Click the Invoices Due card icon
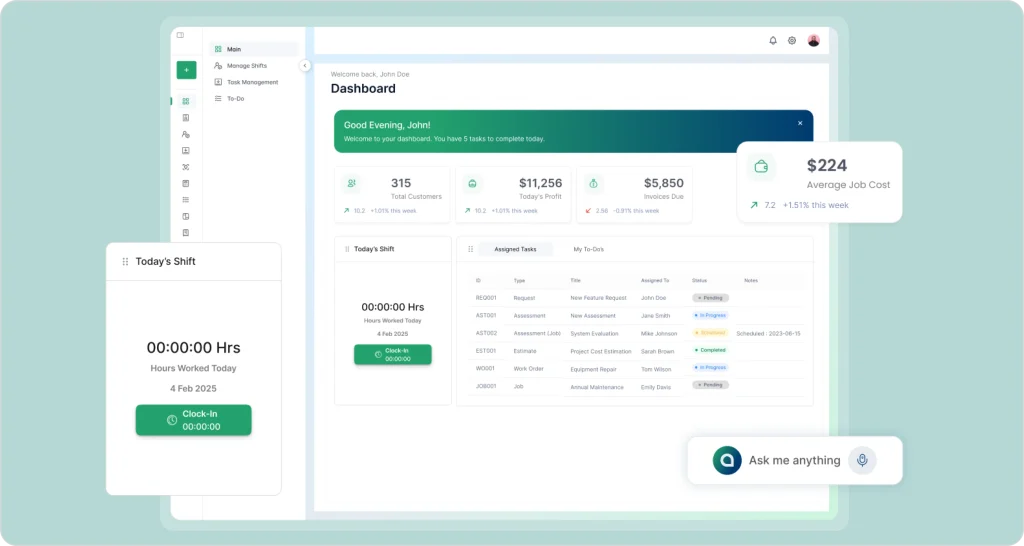The height and width of the screenshot is (546, 1024). pyautogui.click(x=594, y=184)
